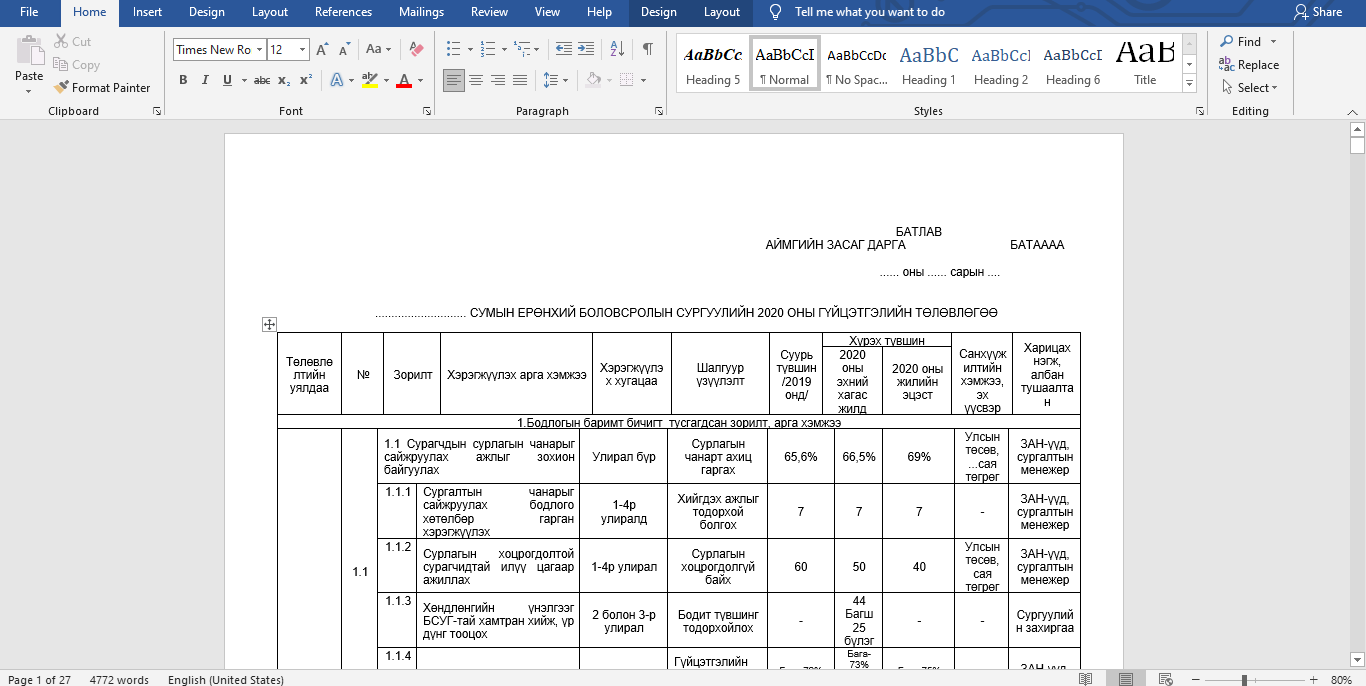Expand the font size dropdown
This screenshot has height=686, width=1366.
point(302,50)
